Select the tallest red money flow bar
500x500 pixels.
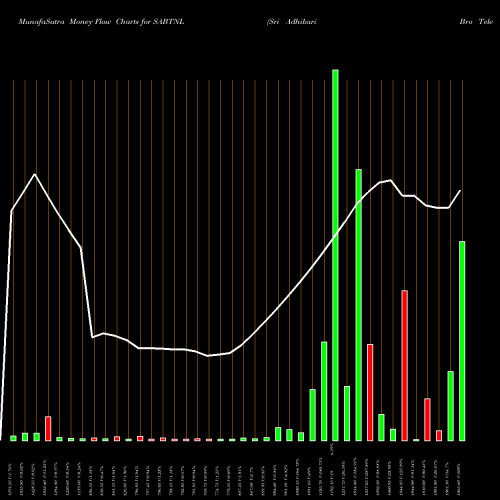[405, 366]
